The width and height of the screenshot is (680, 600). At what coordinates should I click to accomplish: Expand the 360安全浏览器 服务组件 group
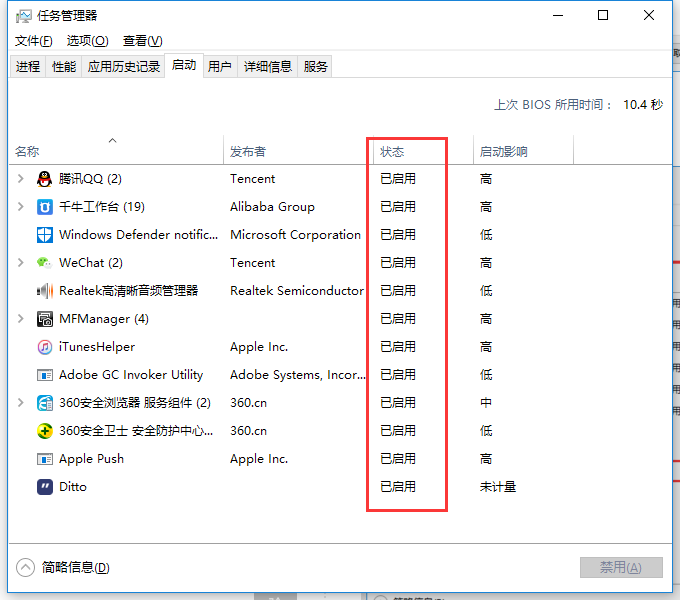pyautogui.click(x=21, y=403)
